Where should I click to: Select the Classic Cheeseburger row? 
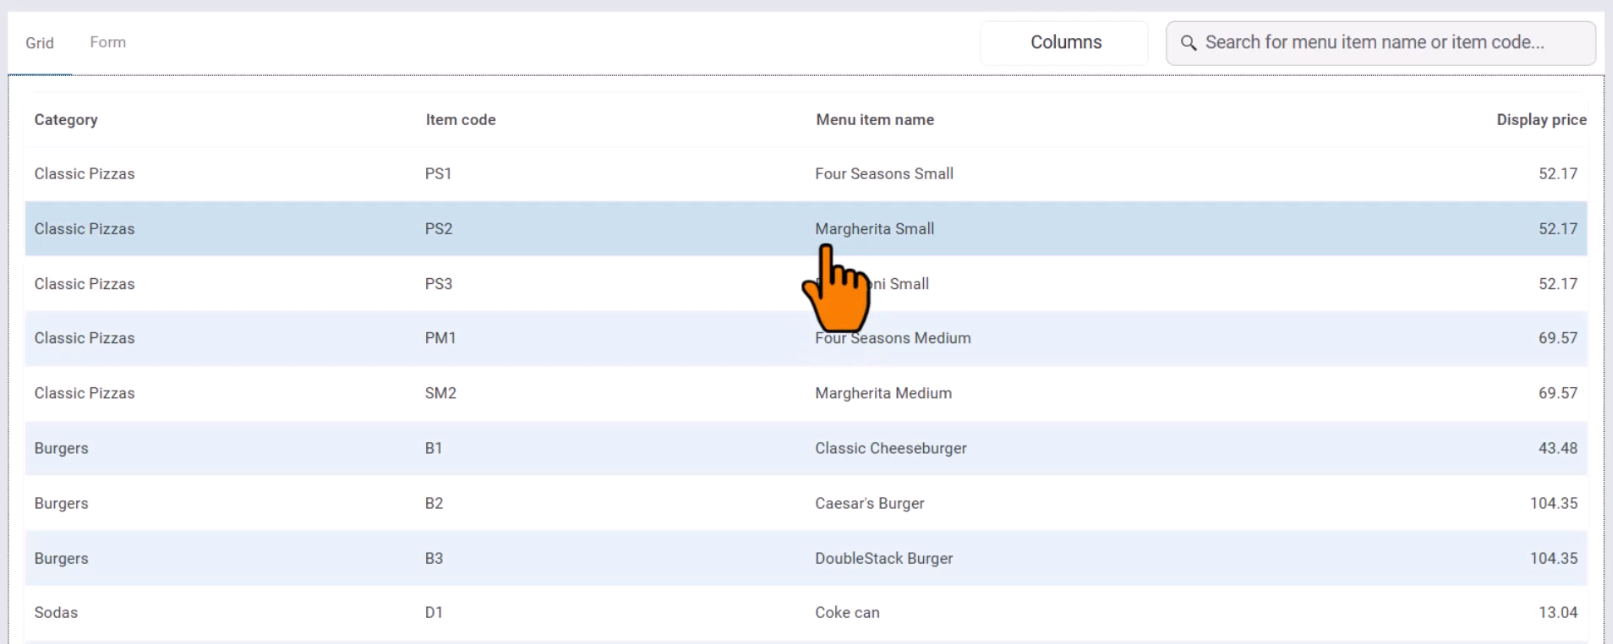tap(890, 449)
